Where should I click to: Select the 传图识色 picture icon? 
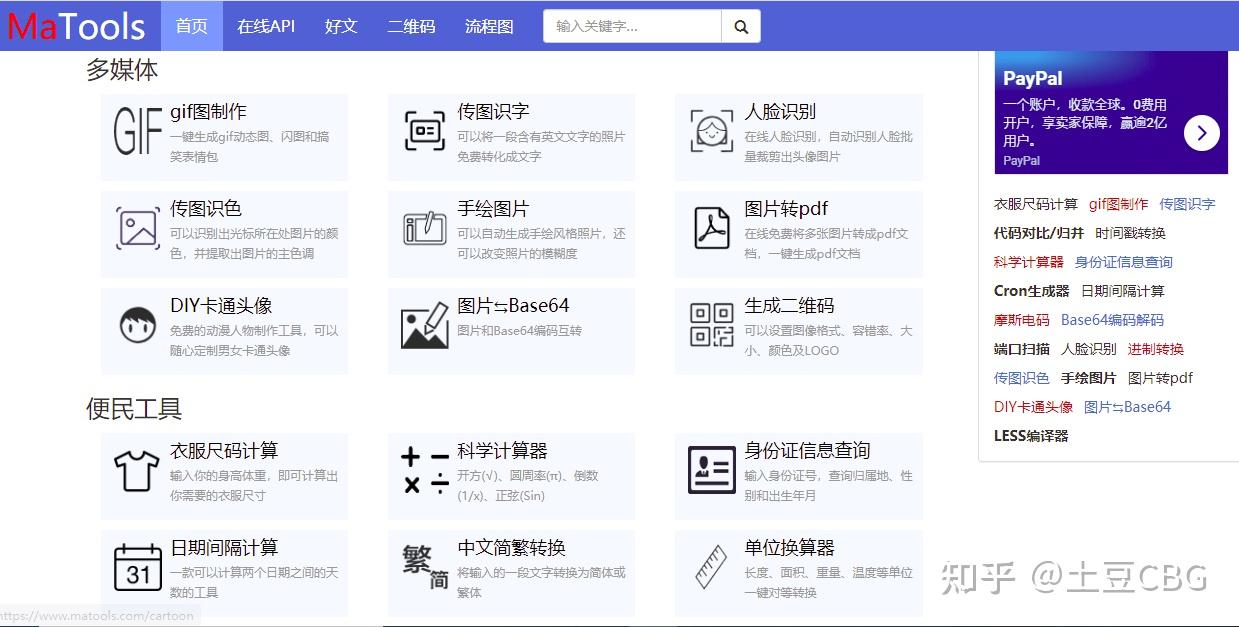point(138,227)
